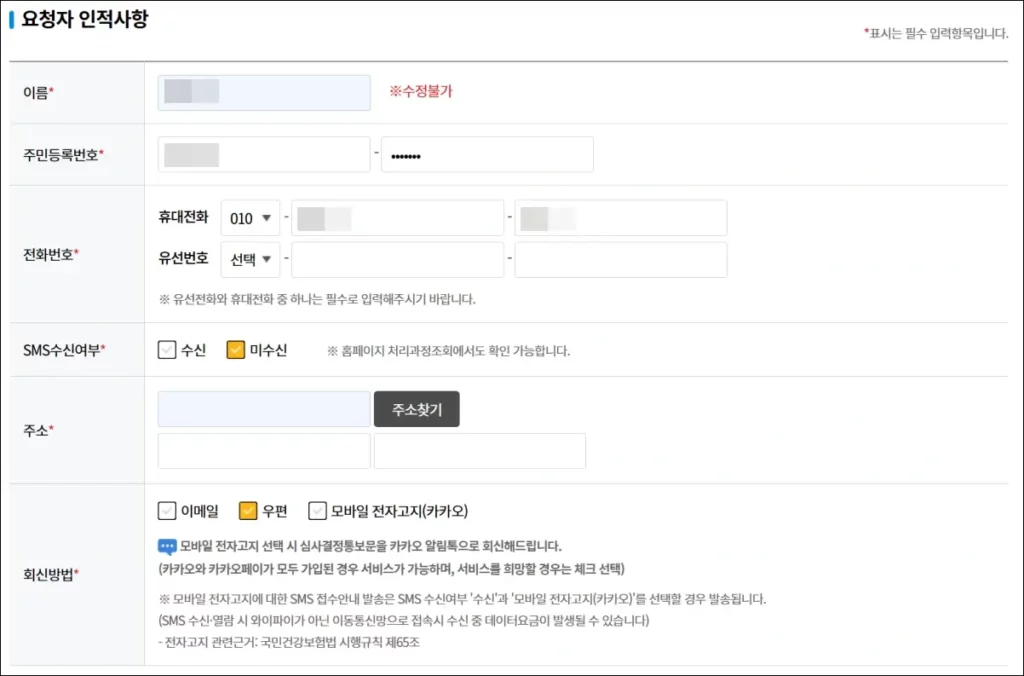1024x676 pixels.
Task: Click the 모바일 전자고지 선택 시 심사결정통보문 text
Action: [x=370, y=546]
